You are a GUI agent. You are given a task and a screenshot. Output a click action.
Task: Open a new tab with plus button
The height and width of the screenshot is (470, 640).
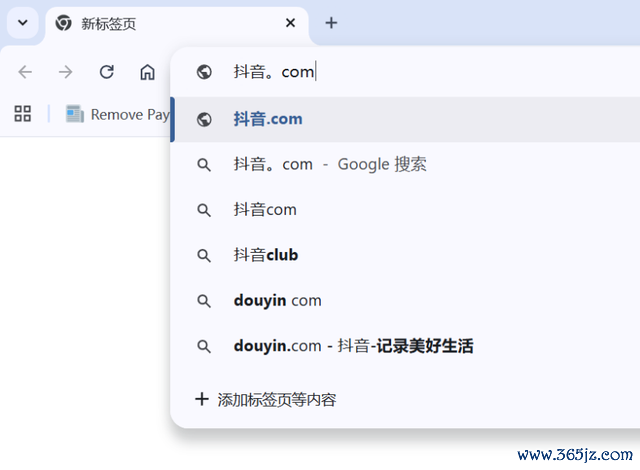tap(331, 23)
